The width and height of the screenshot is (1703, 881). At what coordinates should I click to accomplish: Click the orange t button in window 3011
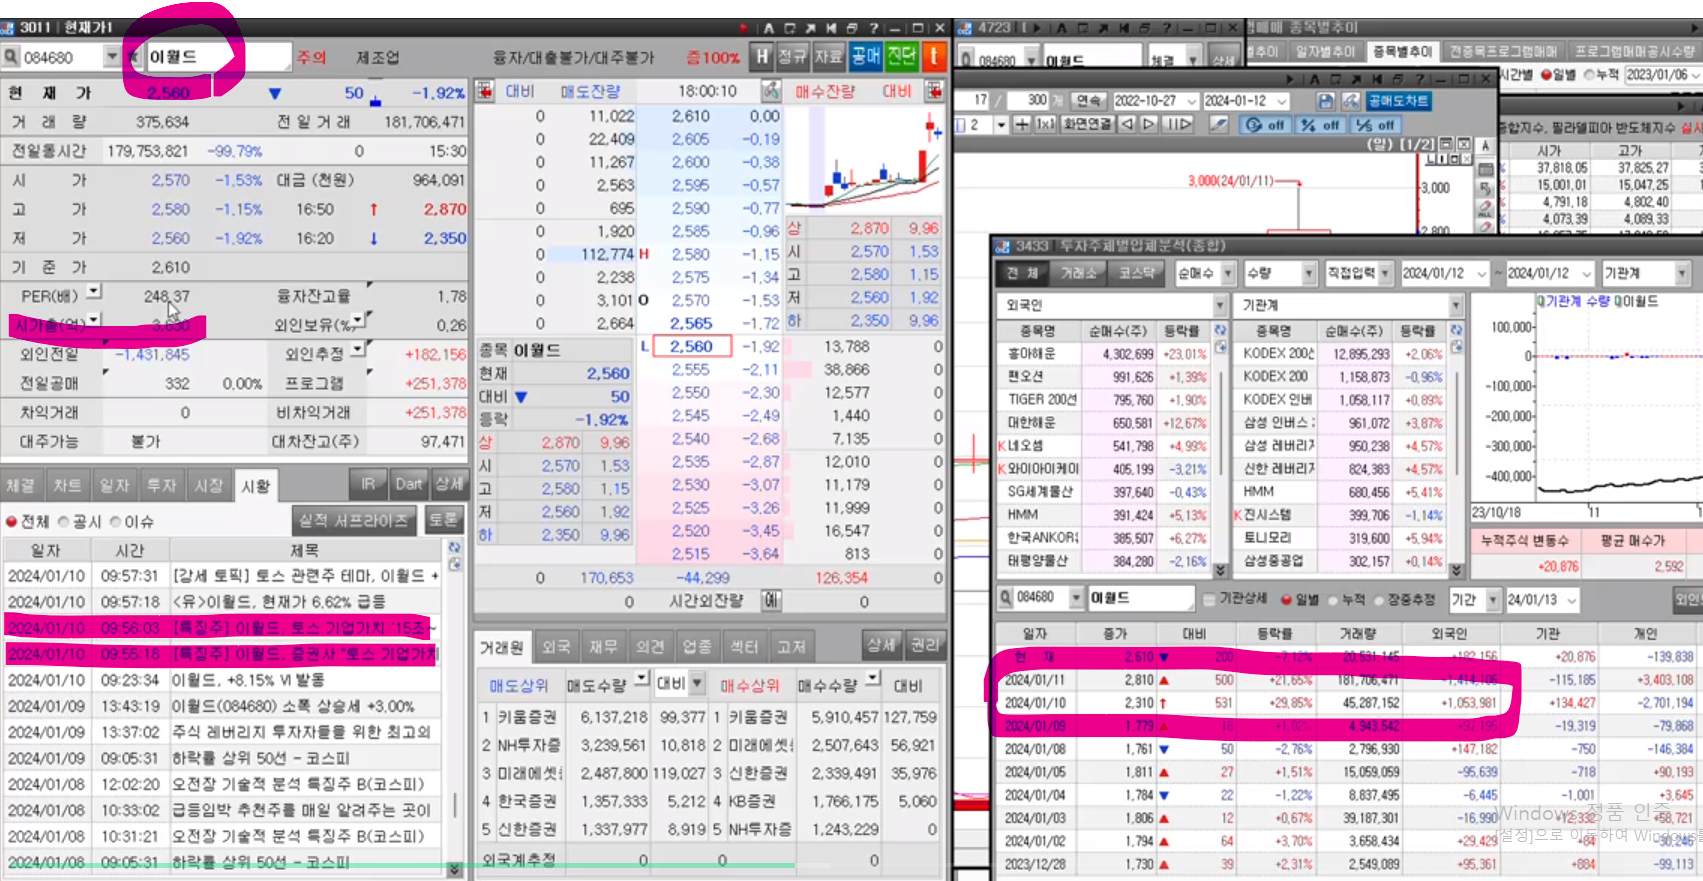coord(934,56)
